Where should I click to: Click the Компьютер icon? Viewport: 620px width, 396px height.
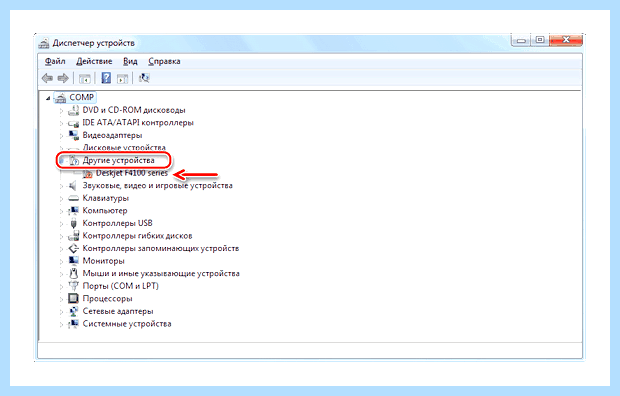[x=74, y=210]
